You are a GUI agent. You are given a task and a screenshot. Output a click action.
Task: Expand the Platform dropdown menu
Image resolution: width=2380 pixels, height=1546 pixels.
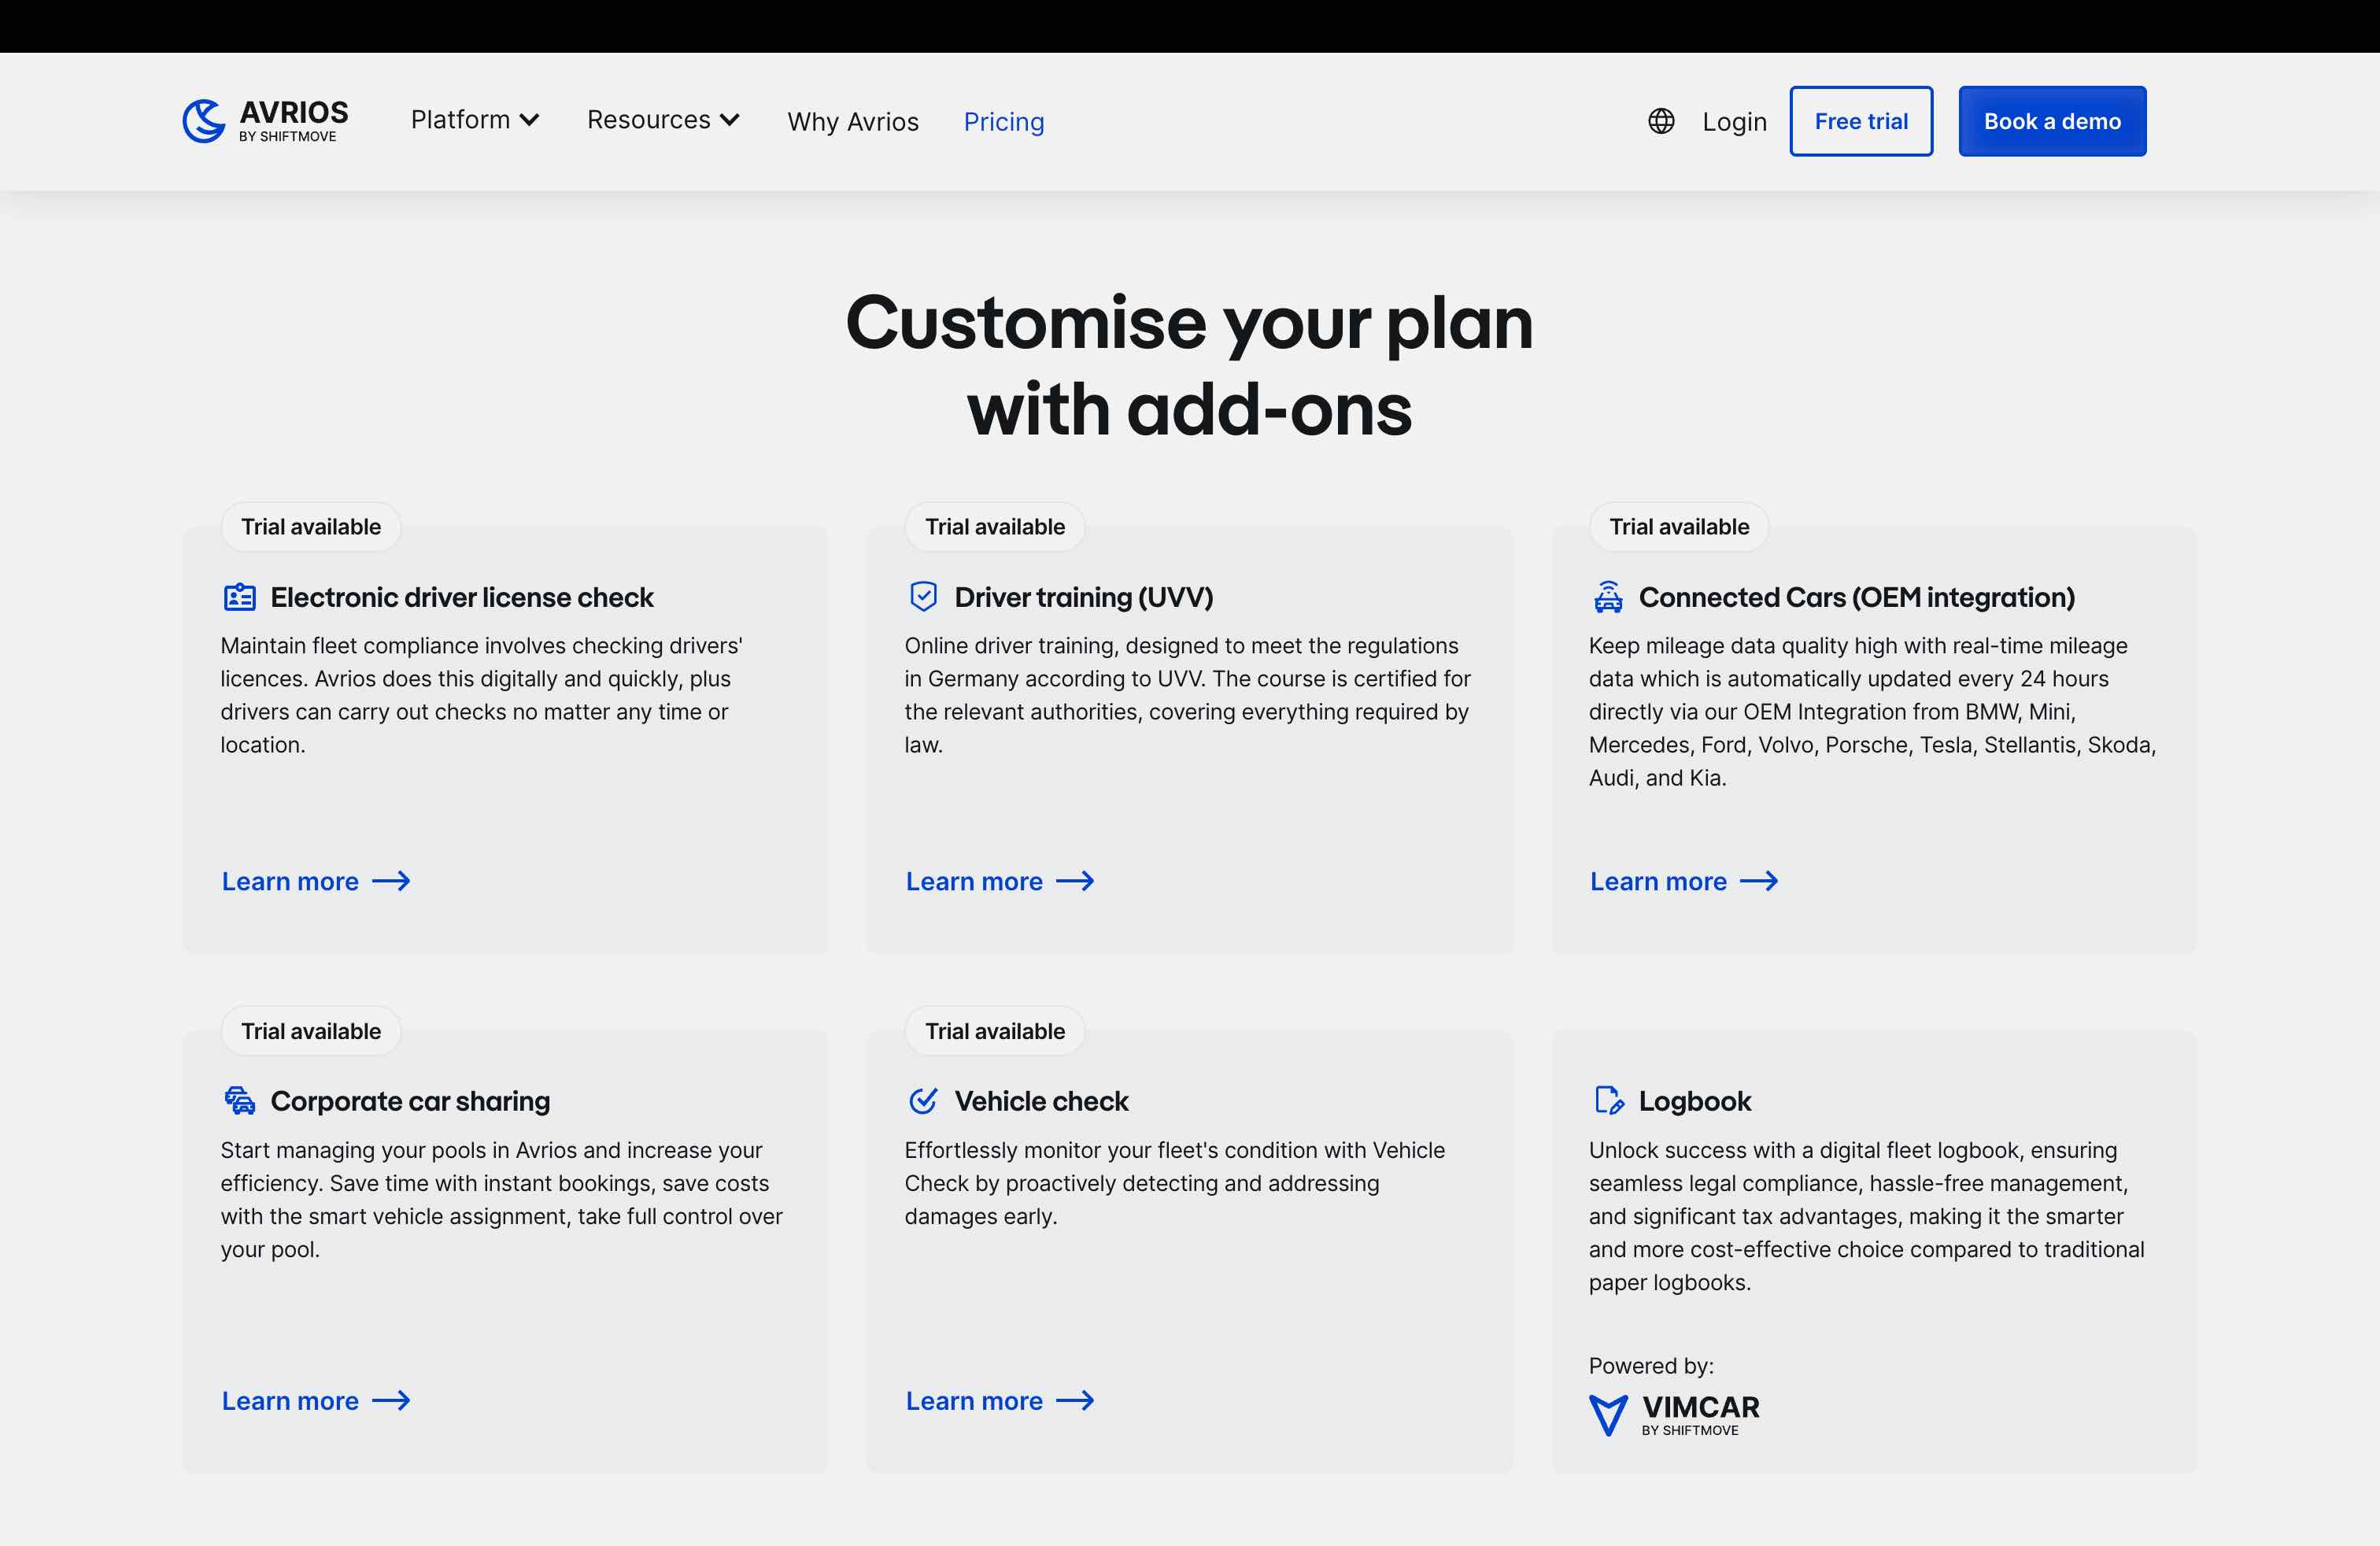point(475,120)
